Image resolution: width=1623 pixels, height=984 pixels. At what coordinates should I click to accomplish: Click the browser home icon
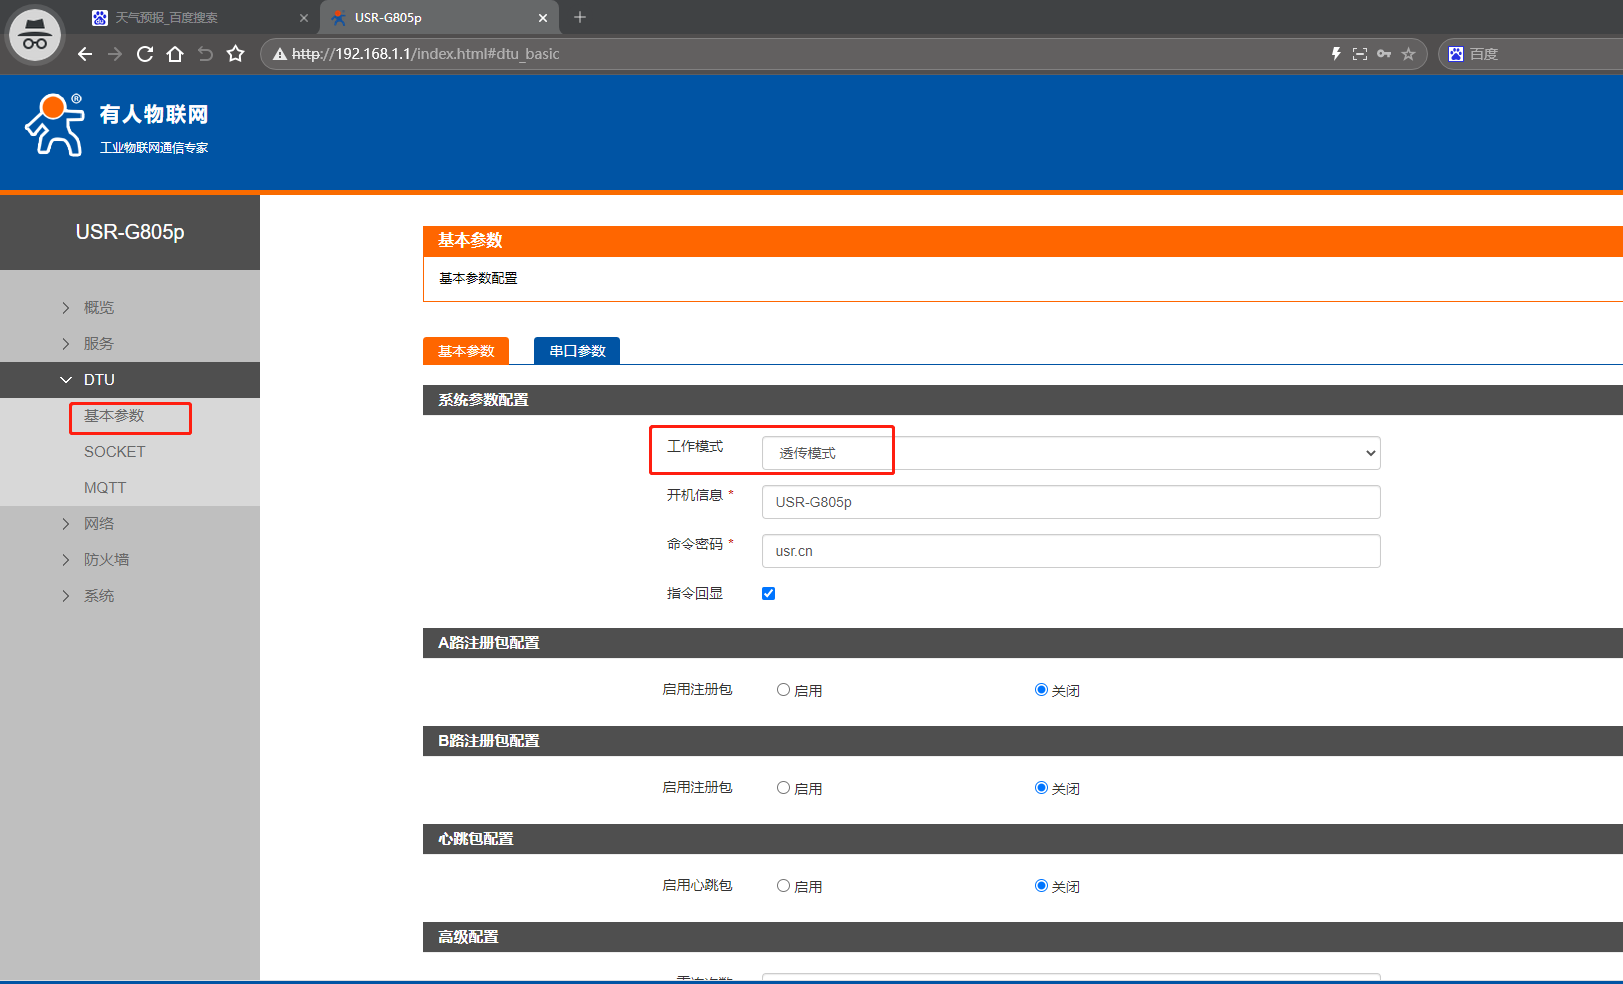point(175,54)
